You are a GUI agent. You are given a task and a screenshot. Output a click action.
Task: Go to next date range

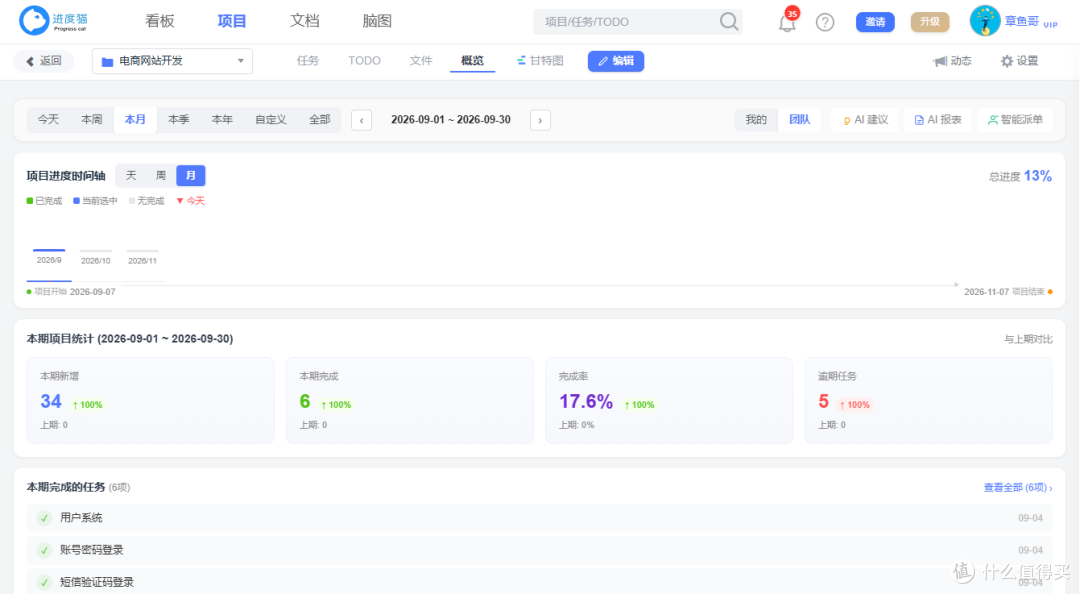540,120
